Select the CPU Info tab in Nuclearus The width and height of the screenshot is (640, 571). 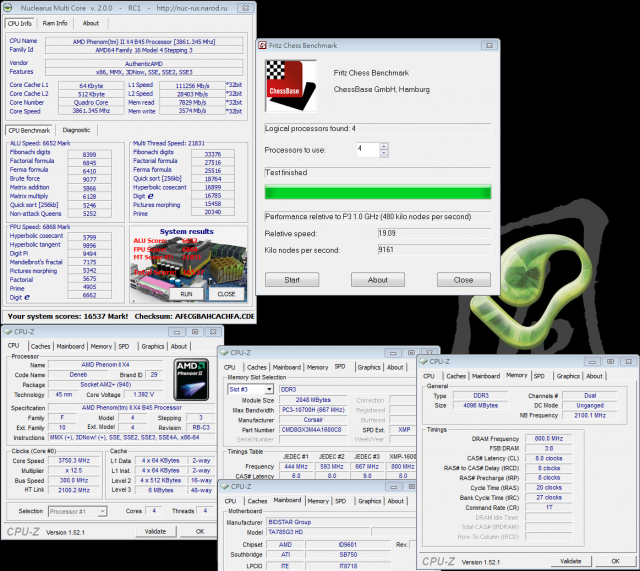pyautogui.click(x=20, y=23)
